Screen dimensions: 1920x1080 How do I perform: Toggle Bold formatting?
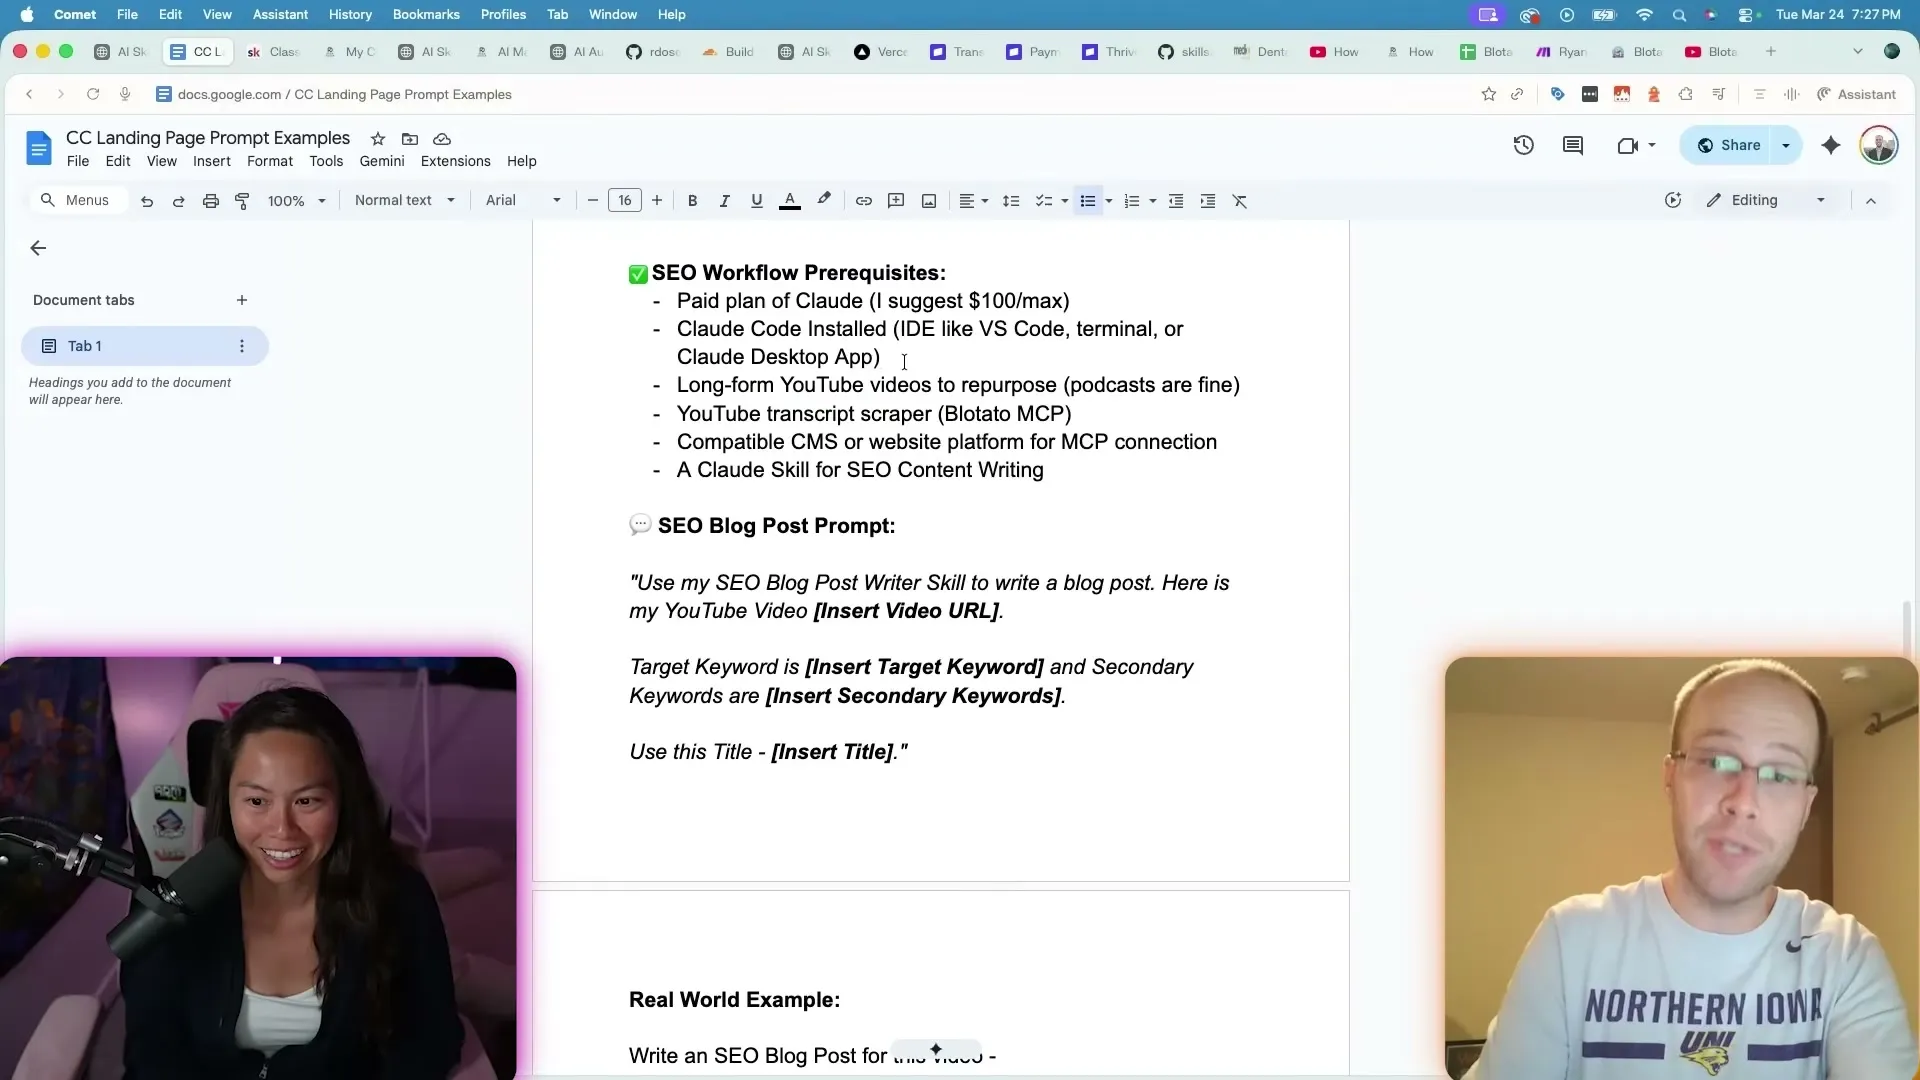click(692, 201)
